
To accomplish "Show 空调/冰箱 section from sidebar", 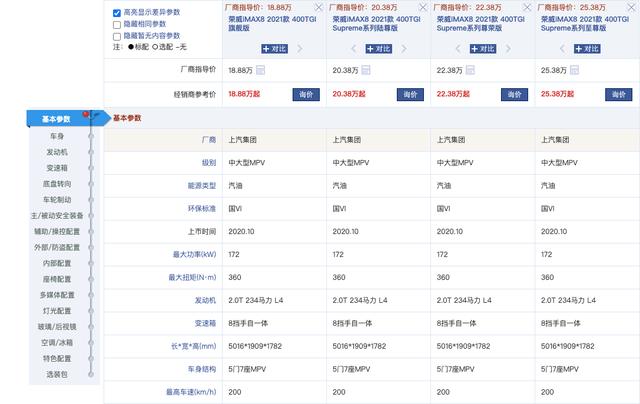I will [57, 343].
